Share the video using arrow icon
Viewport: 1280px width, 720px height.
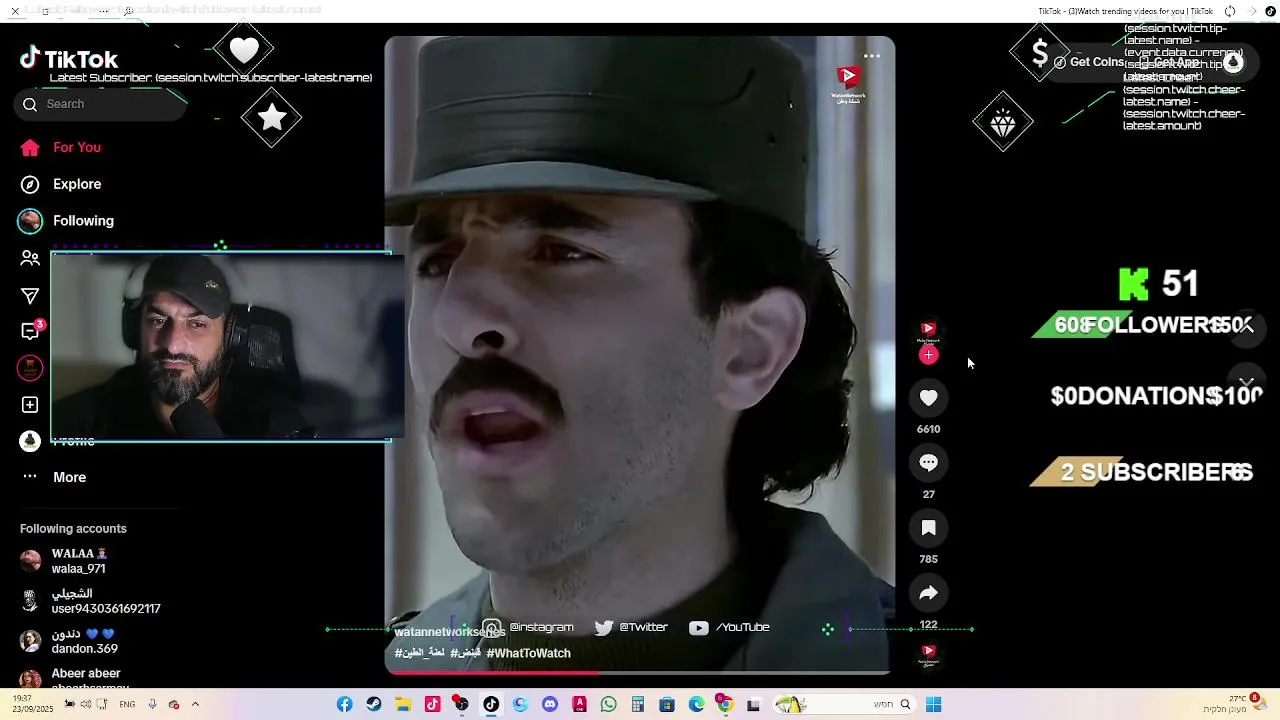tap(929, 593)
